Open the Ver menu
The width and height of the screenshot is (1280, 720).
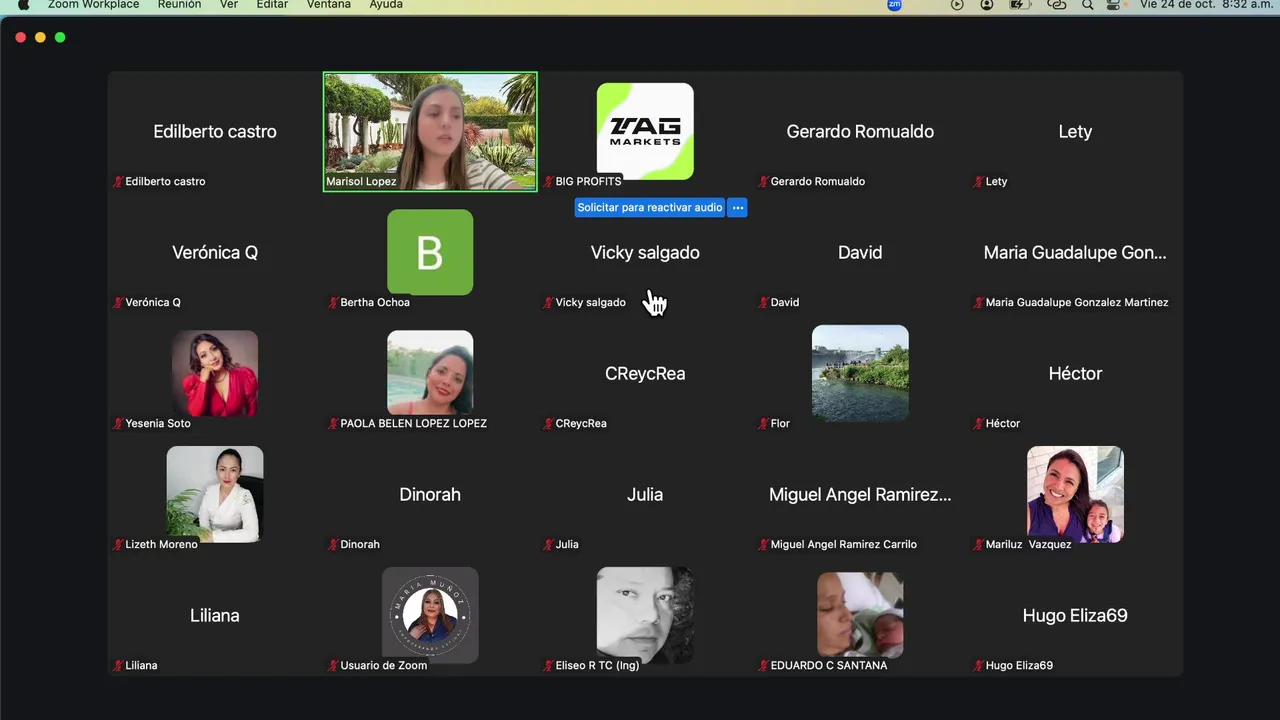(229, 5)
